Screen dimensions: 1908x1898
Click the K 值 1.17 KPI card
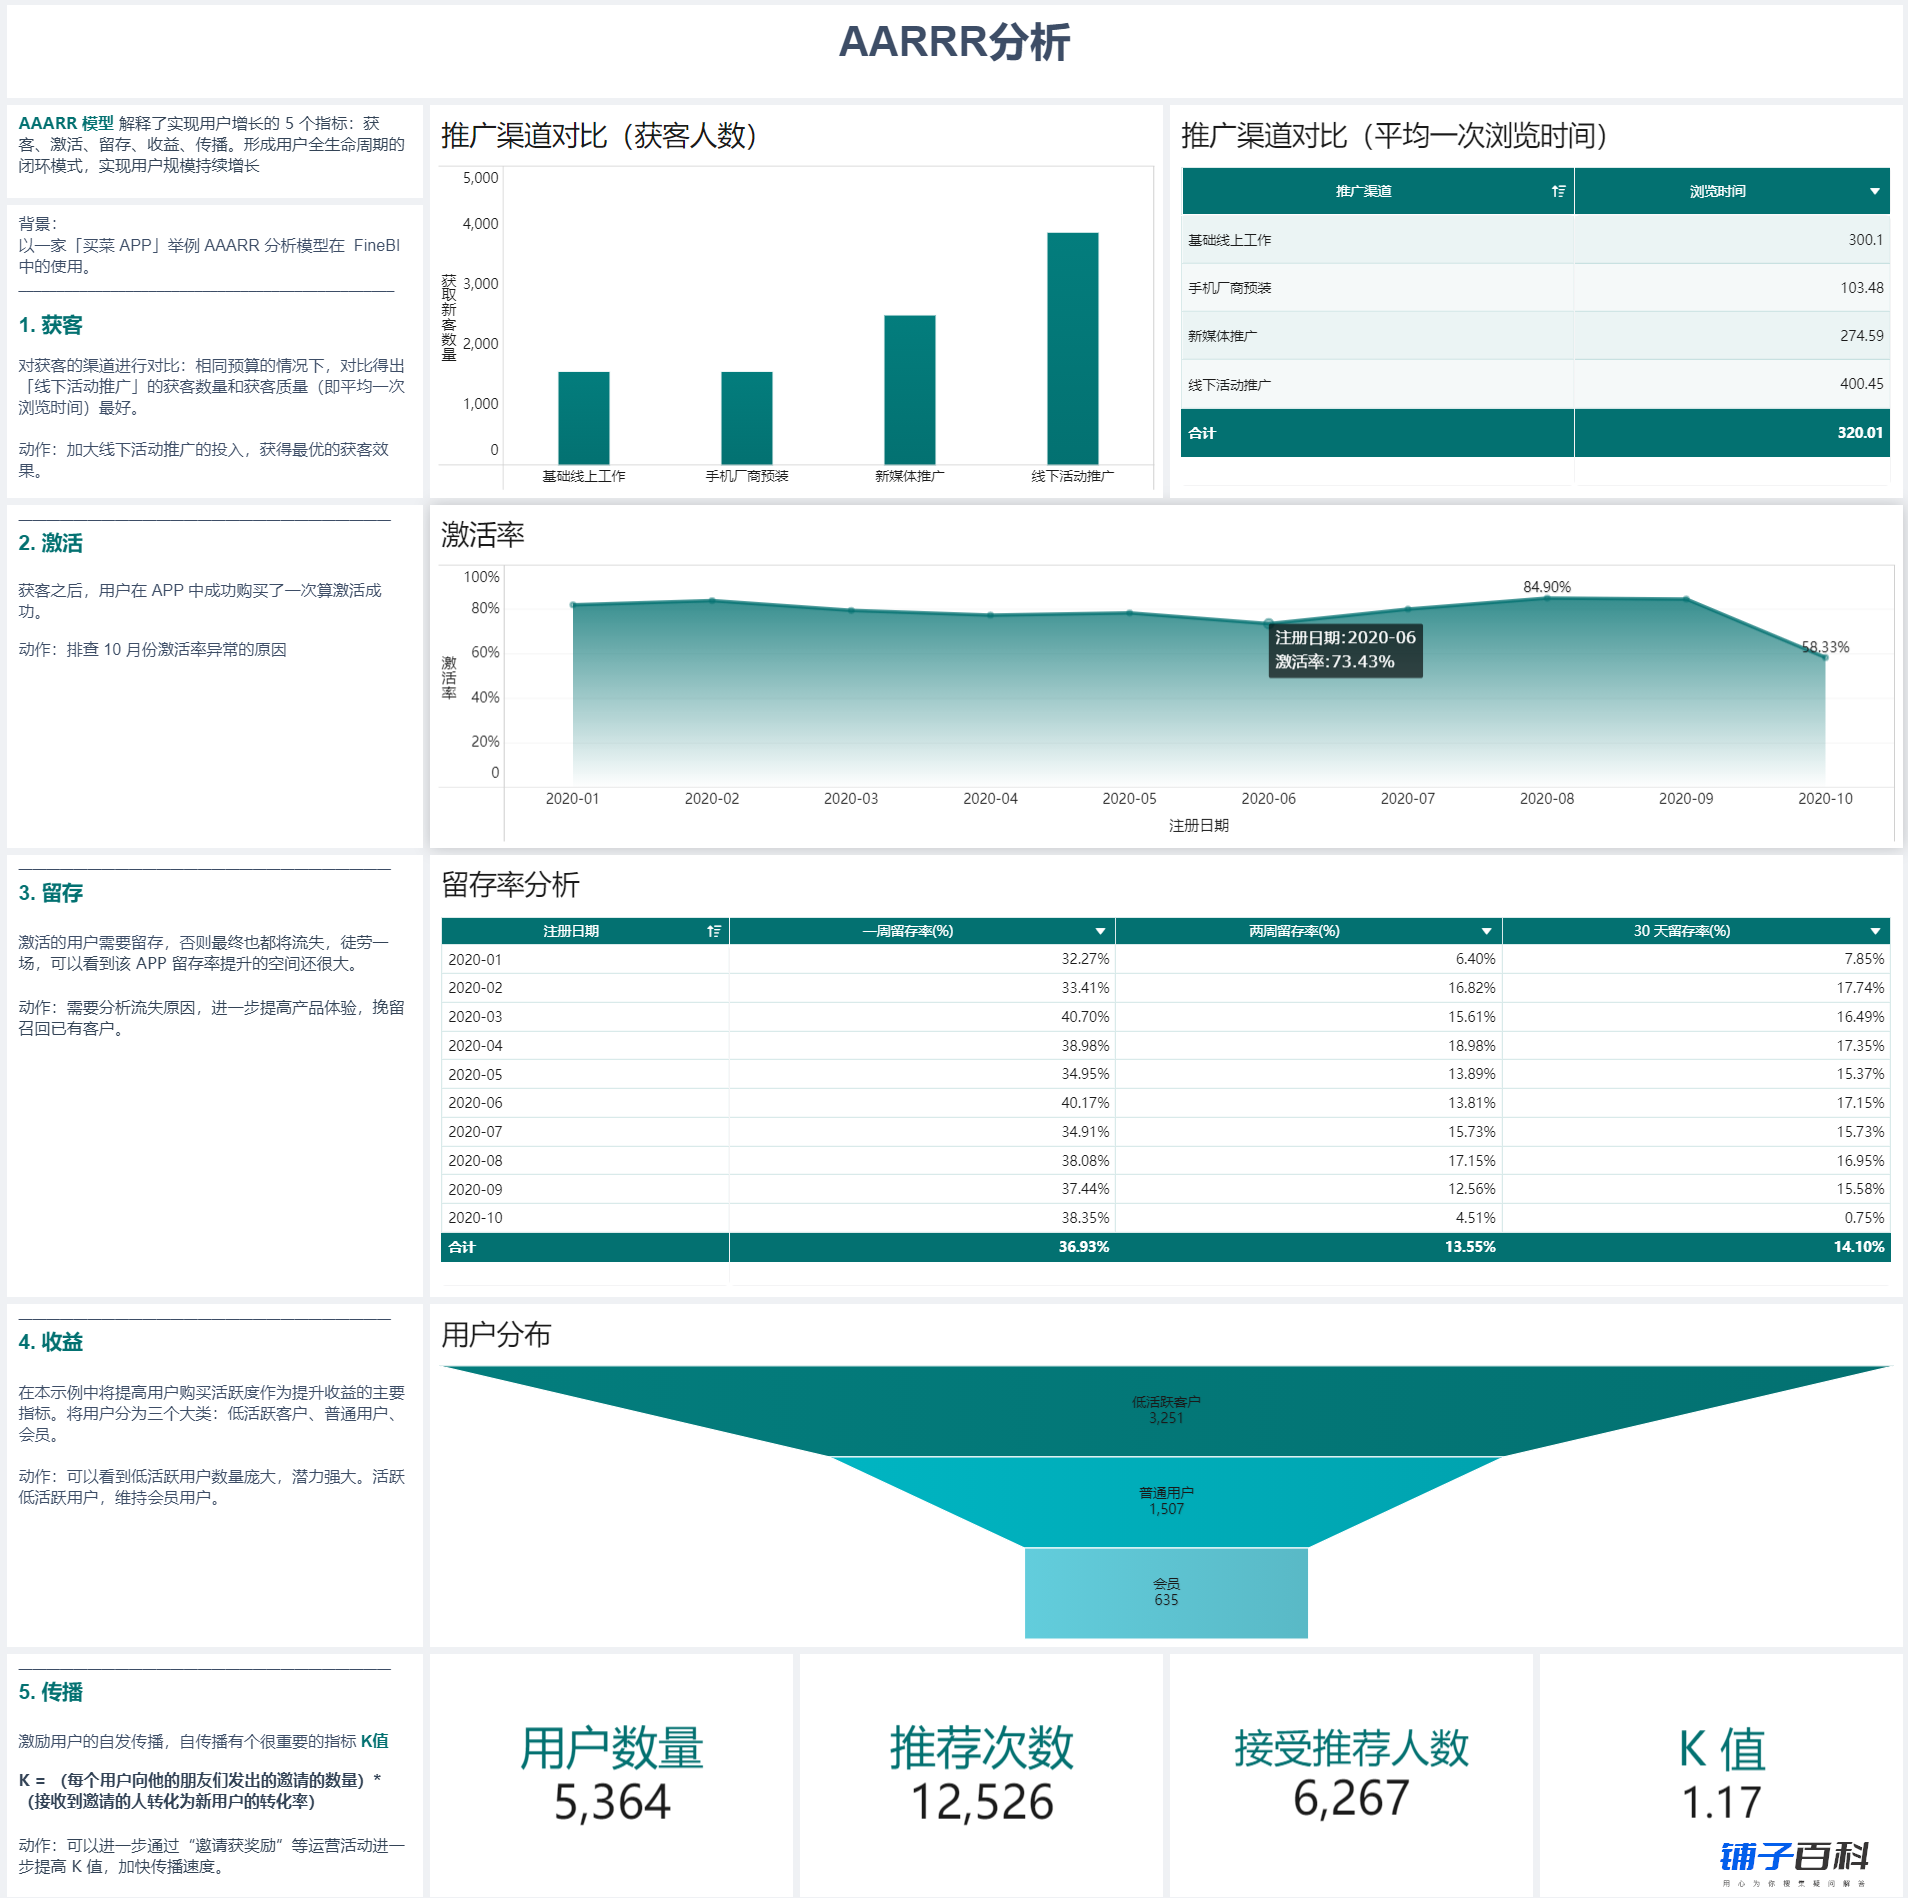coord(1721,1775)
